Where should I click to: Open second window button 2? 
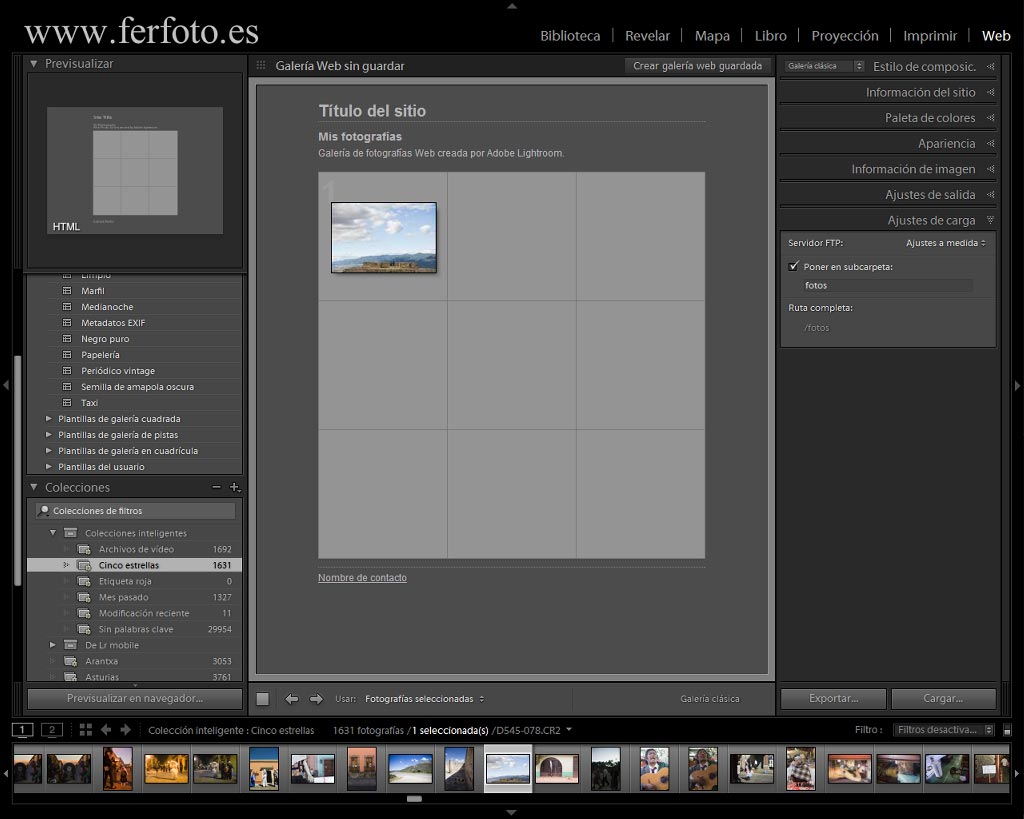(52, 730)
